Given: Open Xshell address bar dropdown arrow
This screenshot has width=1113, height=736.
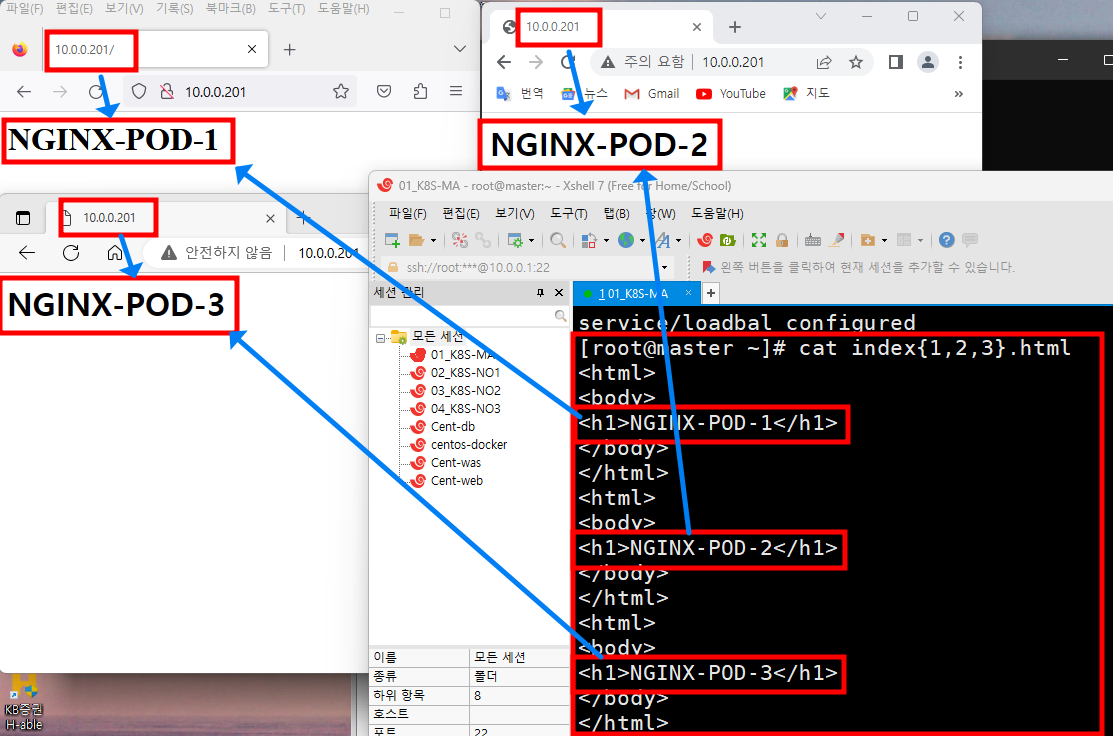Looking at the screenshot, I should [664, 268].
